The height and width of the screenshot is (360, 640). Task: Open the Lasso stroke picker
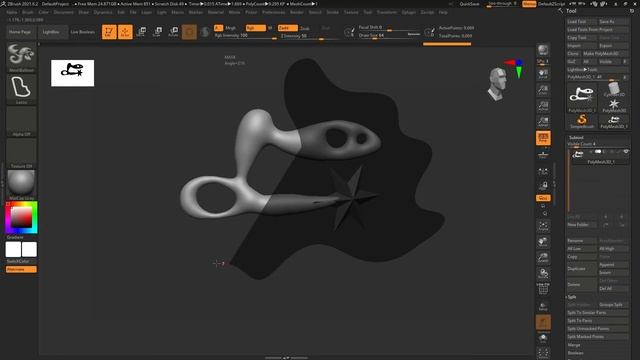21,89
